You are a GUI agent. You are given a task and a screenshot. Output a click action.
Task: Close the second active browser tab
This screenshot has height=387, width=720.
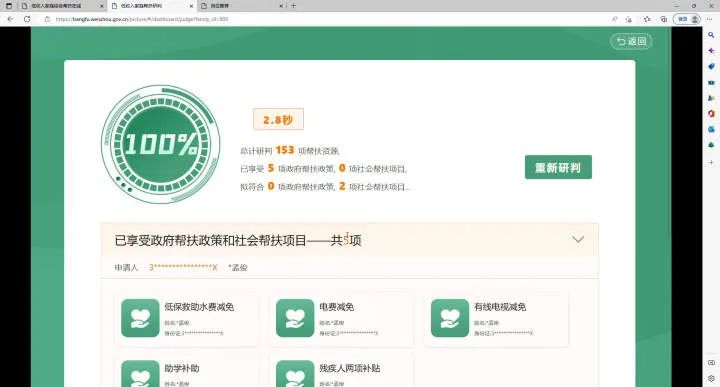191,6
